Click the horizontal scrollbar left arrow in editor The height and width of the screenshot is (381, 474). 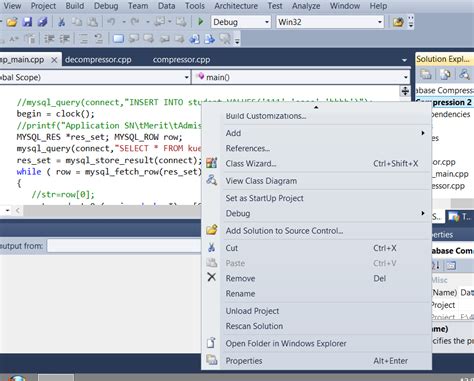[17, 210]
